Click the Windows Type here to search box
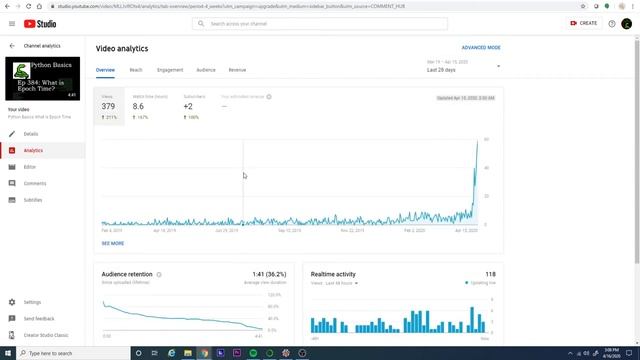Viewport: 640px width, 360px height. 73,353
